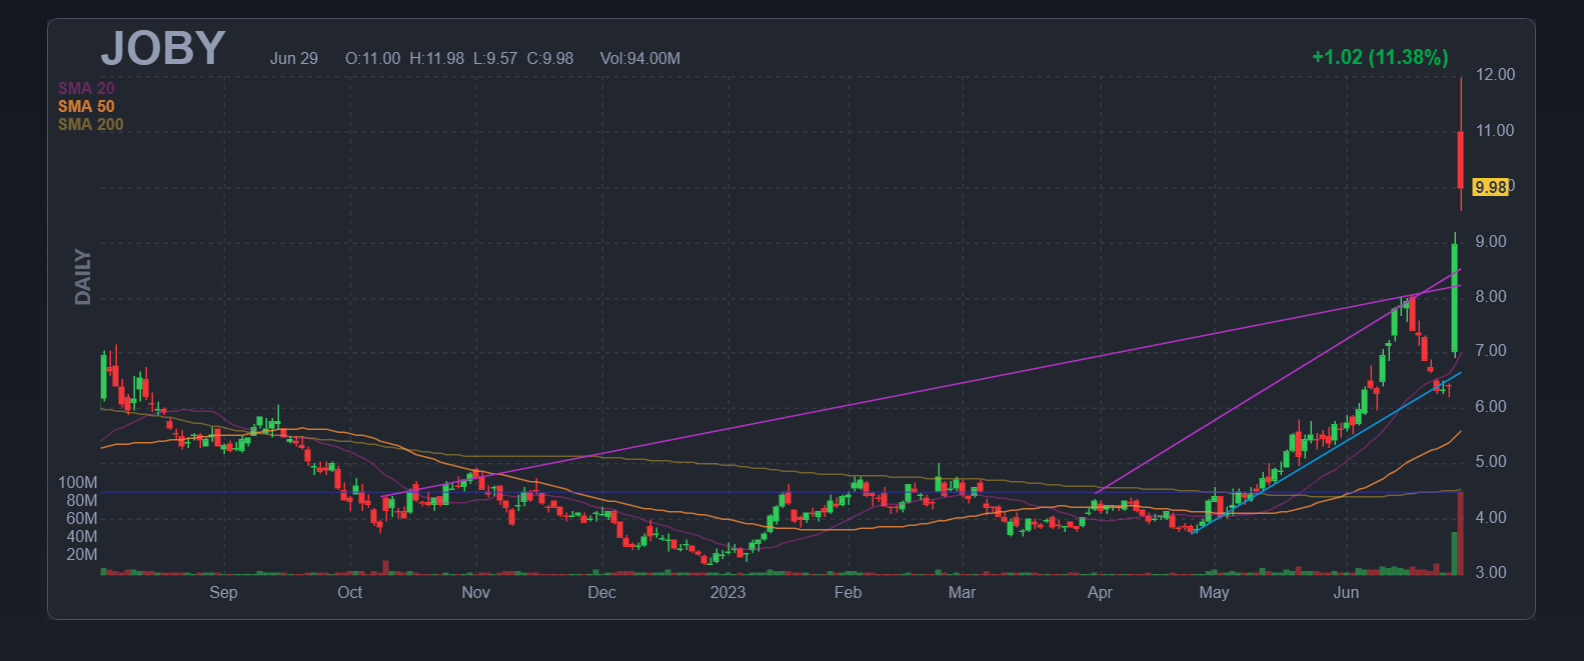Click the 11.00 price axis label
The width and height of the screenshot is (1584, 661).
[1495, 131]
